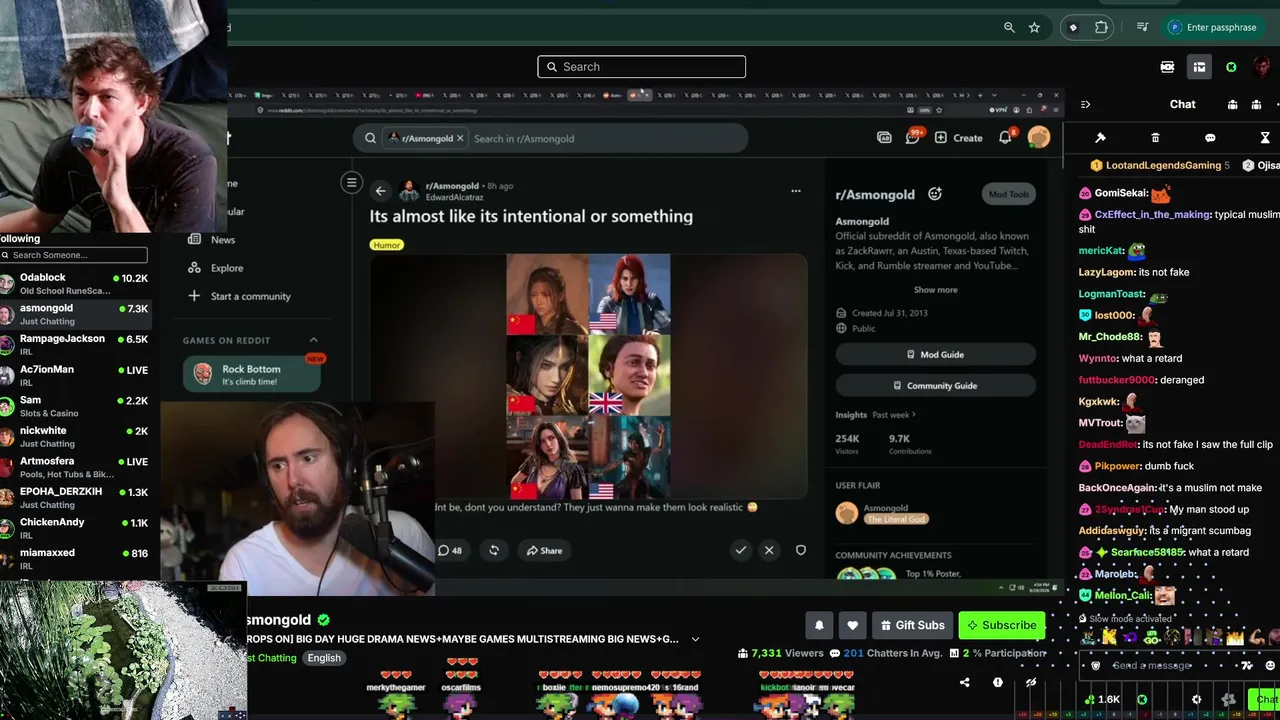This screenshot has width=1280, height=720.
Task: Open Mod Tools for r/Asmongold
Action: (x=1008, y=194)
